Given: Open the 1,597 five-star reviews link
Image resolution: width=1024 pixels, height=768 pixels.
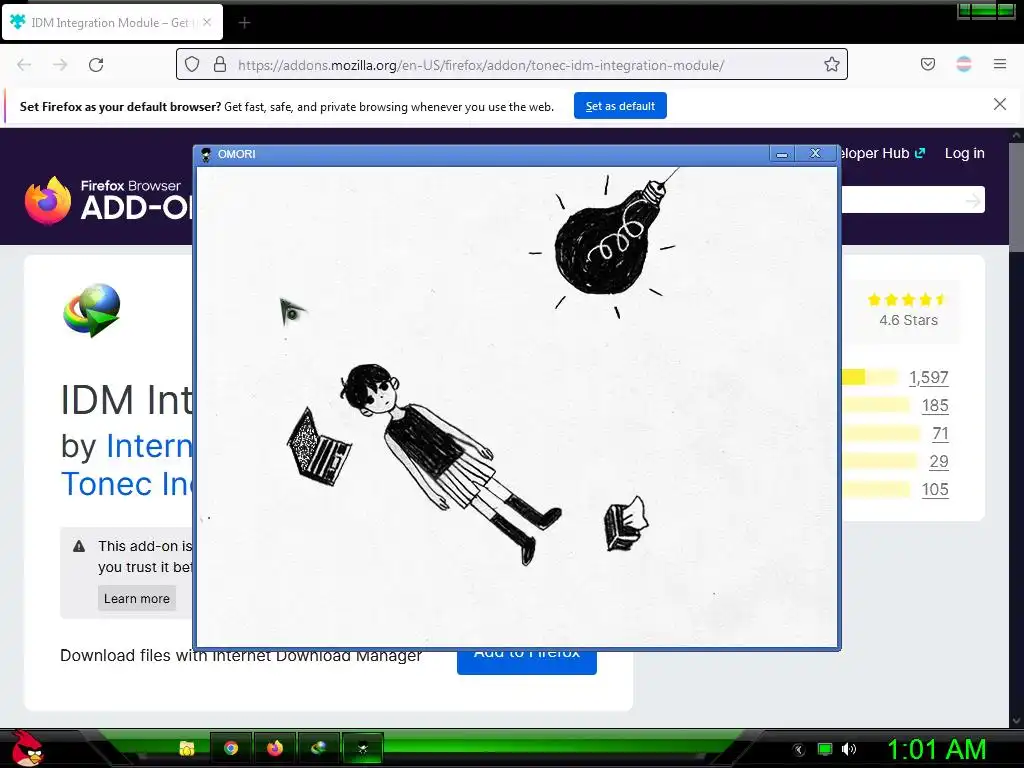Looking at the screenshot, I should pos(929,377).
